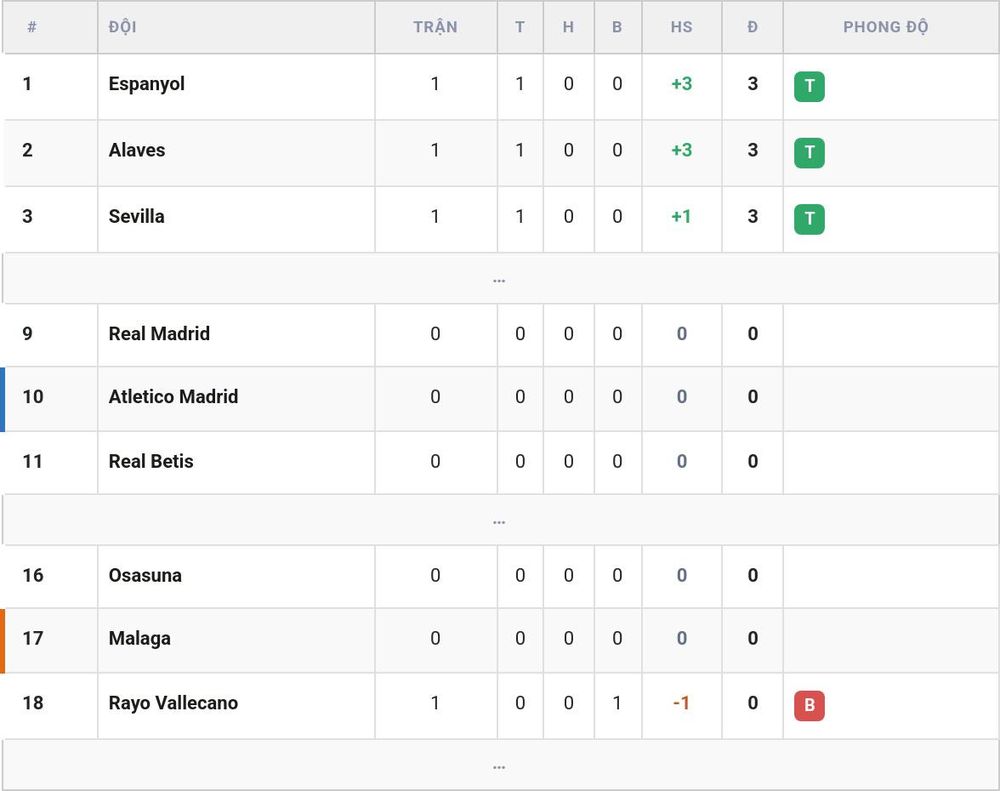The width and height of the screenshot is (1000, 791).
Task: Click the ĐỘI column header
Action: click(x=122, y=27)
